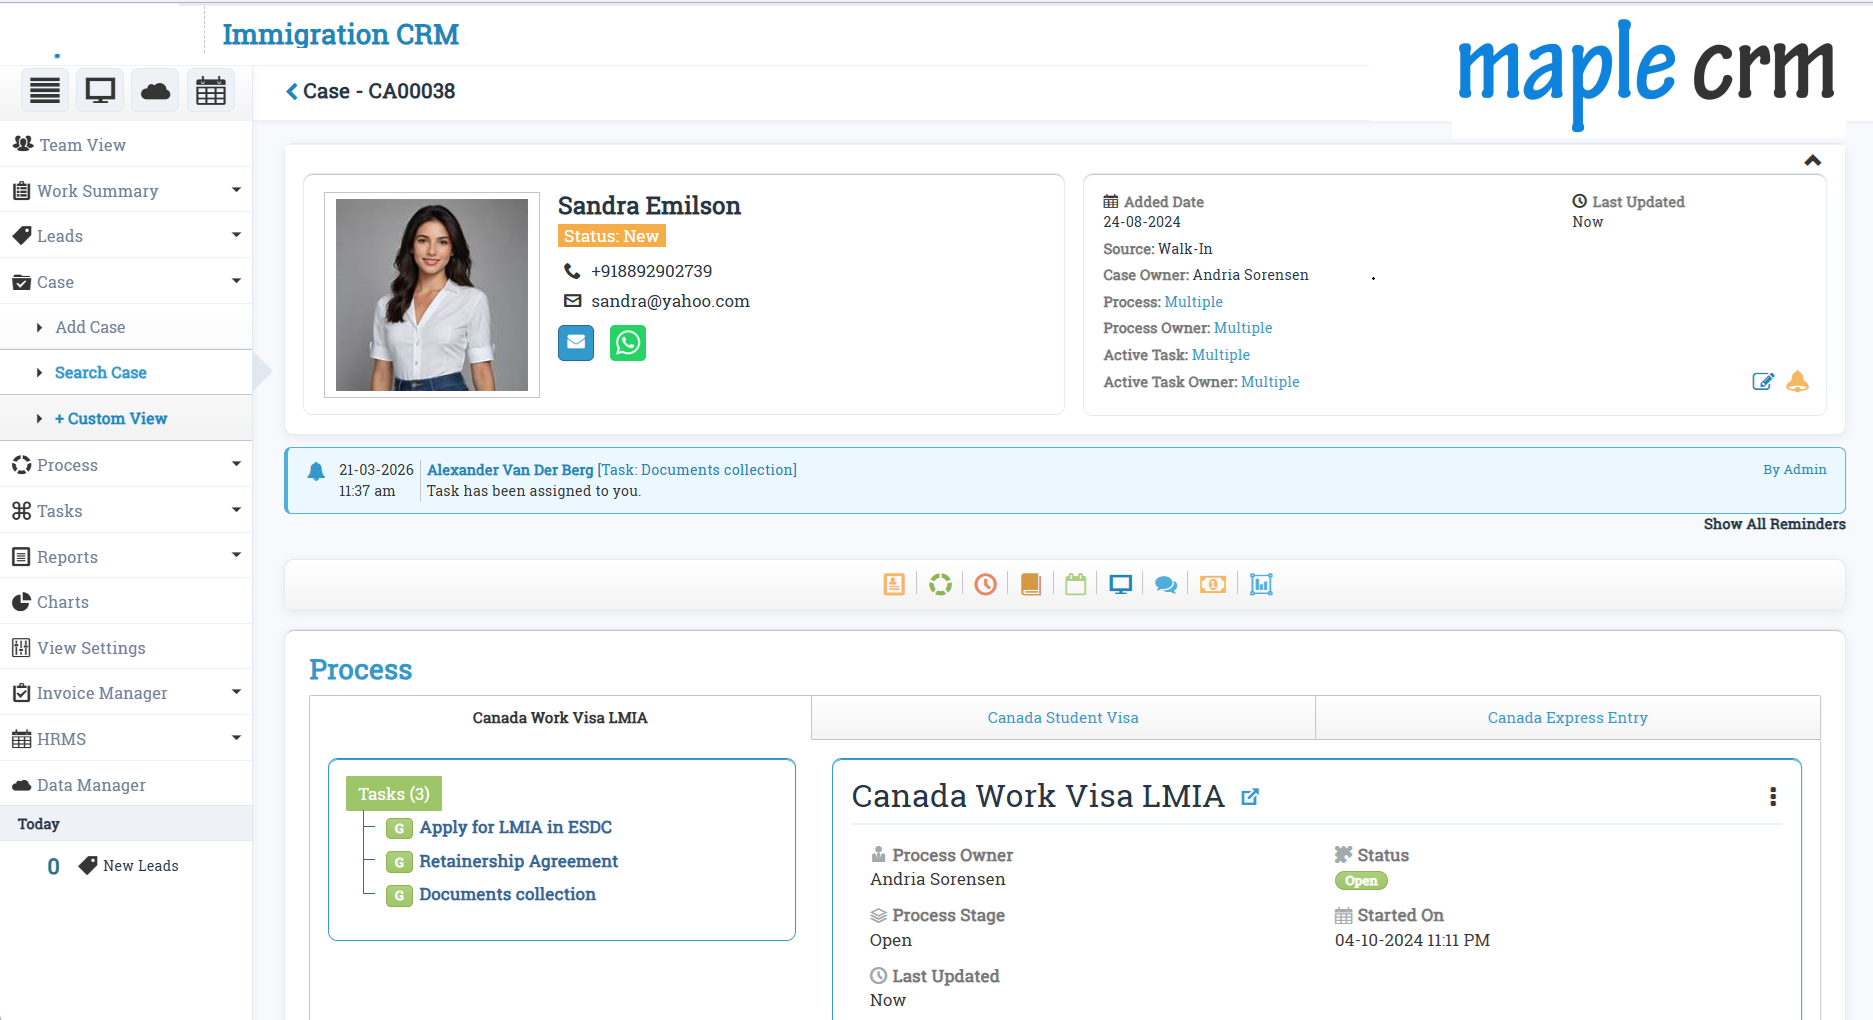Open the cloud icon in the top toolbar
This screenshot has width=1873, height=1020.
155,91
